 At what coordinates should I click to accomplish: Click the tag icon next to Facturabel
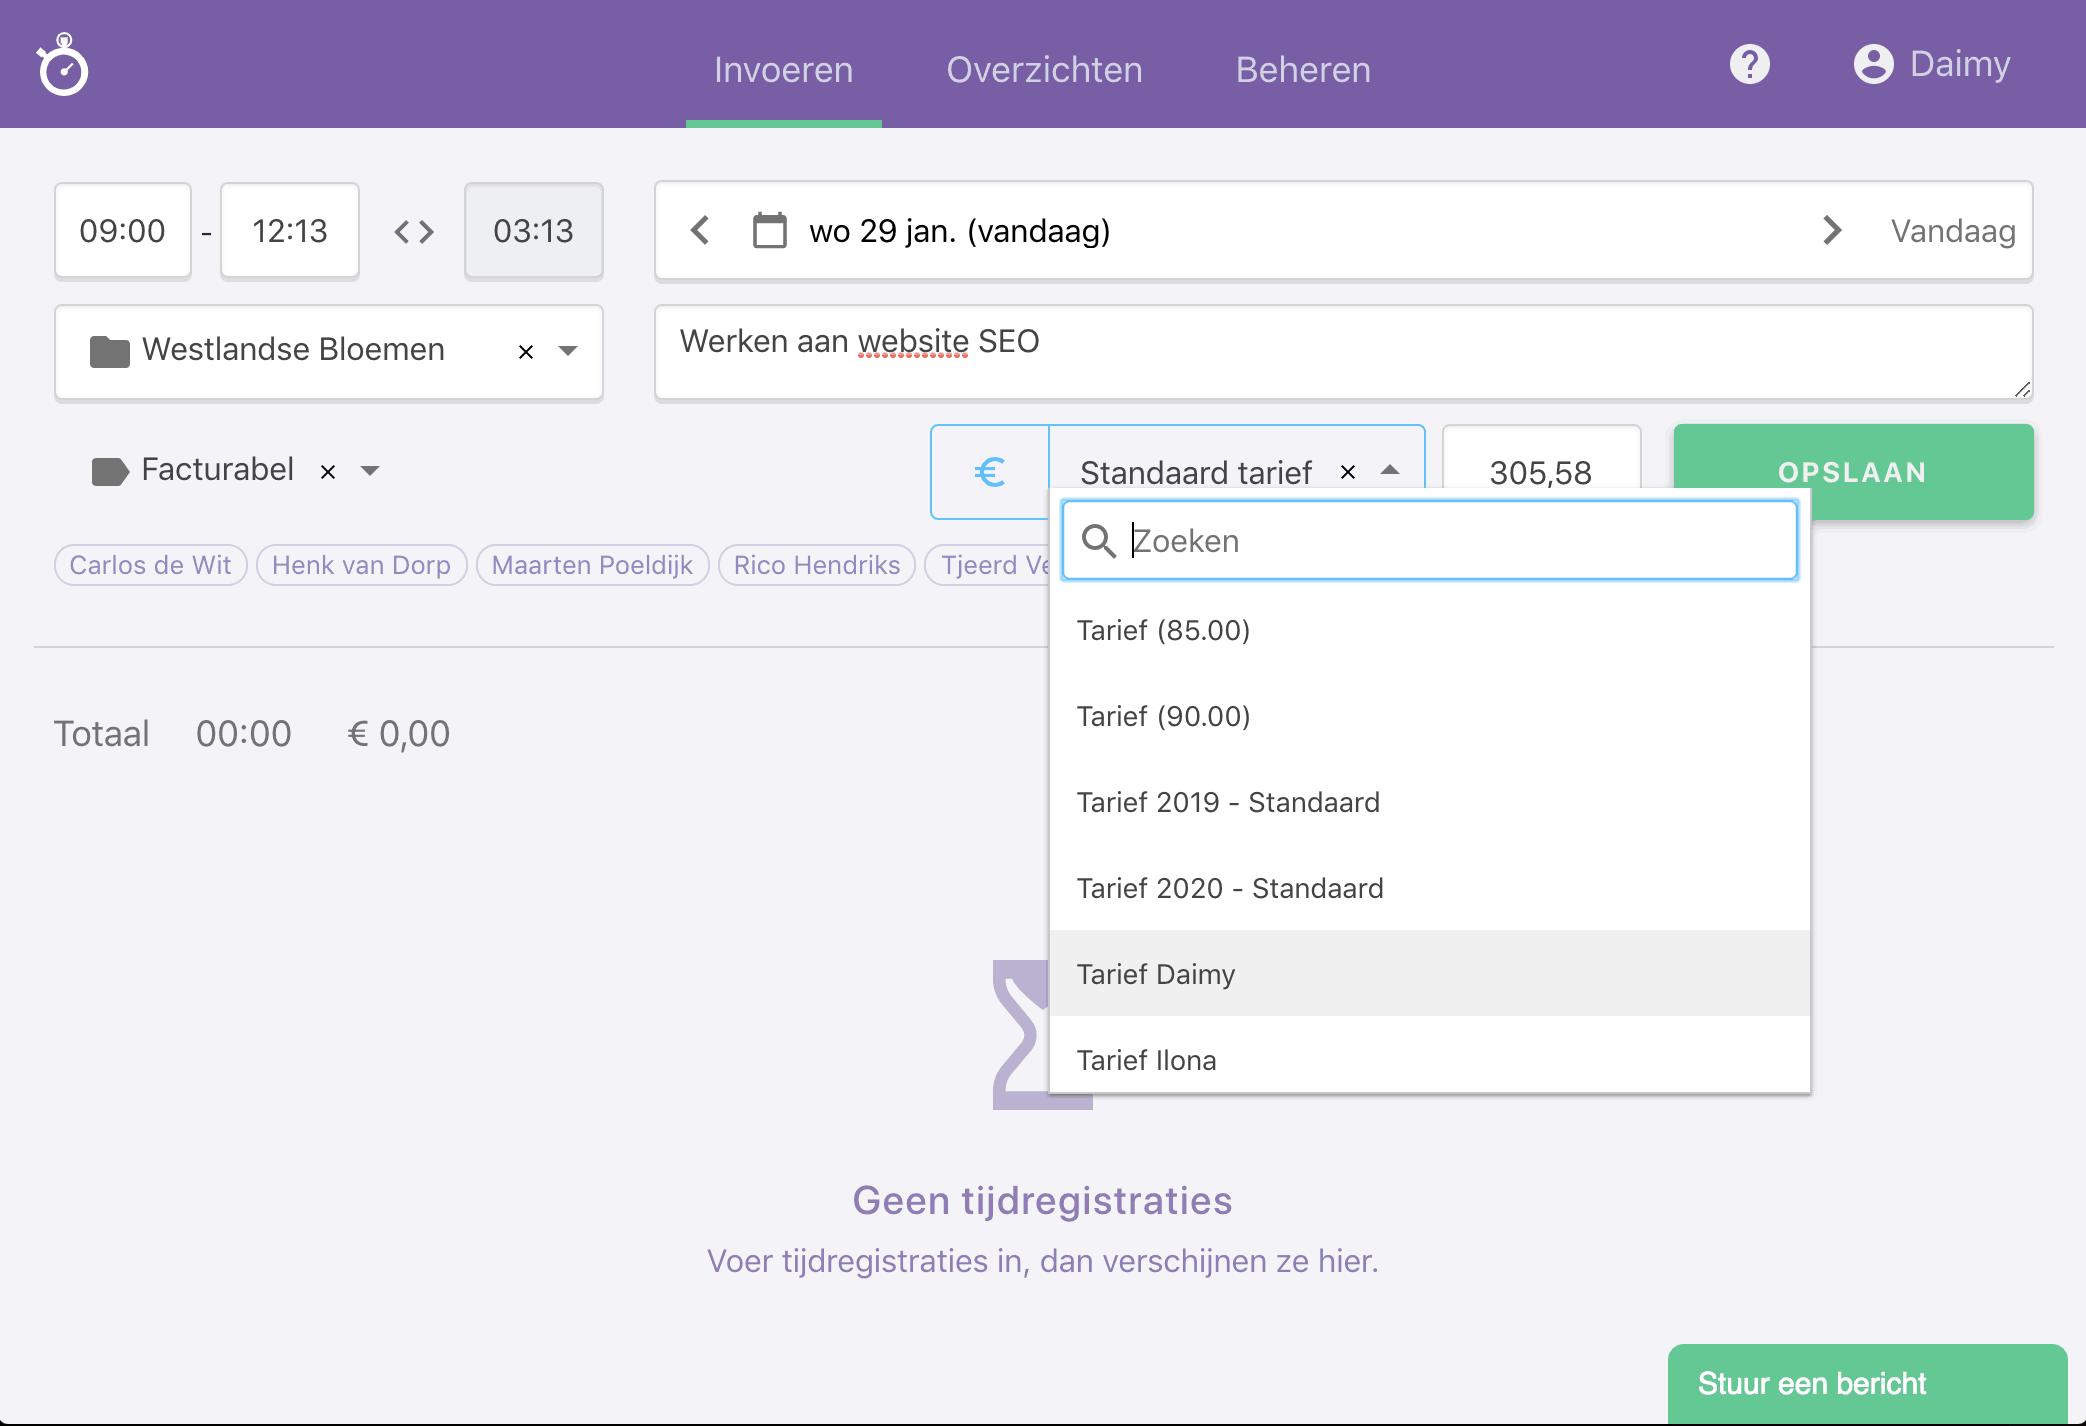(x=110, y=470)
